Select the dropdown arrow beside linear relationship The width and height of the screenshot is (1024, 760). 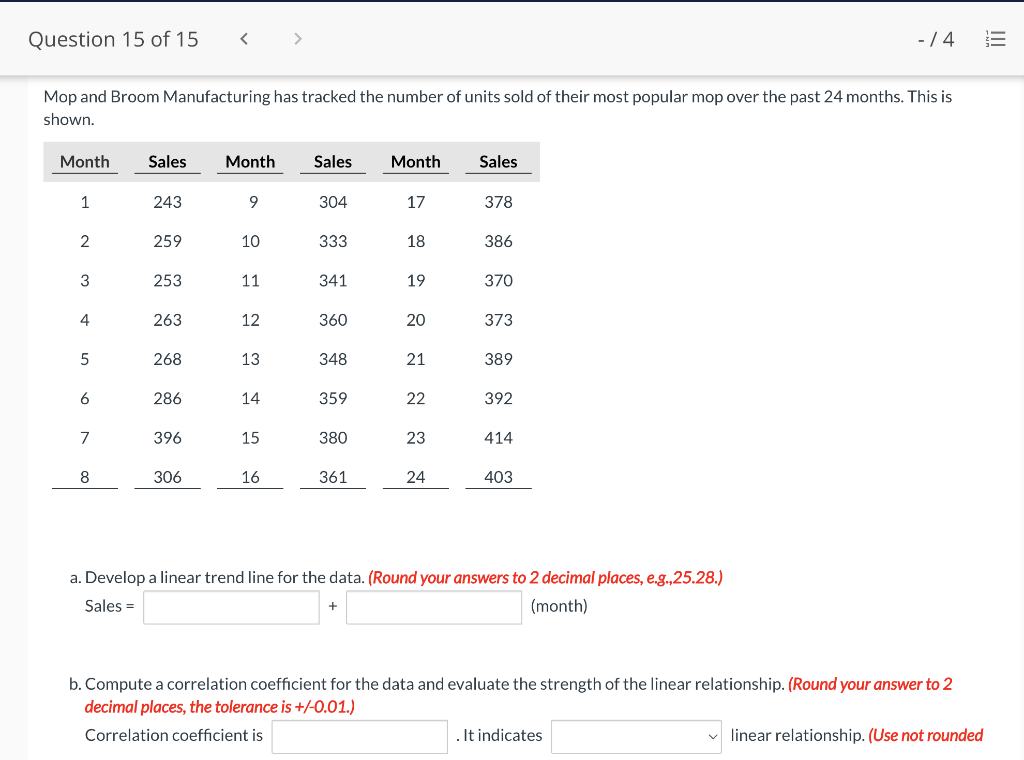[714, 736]
